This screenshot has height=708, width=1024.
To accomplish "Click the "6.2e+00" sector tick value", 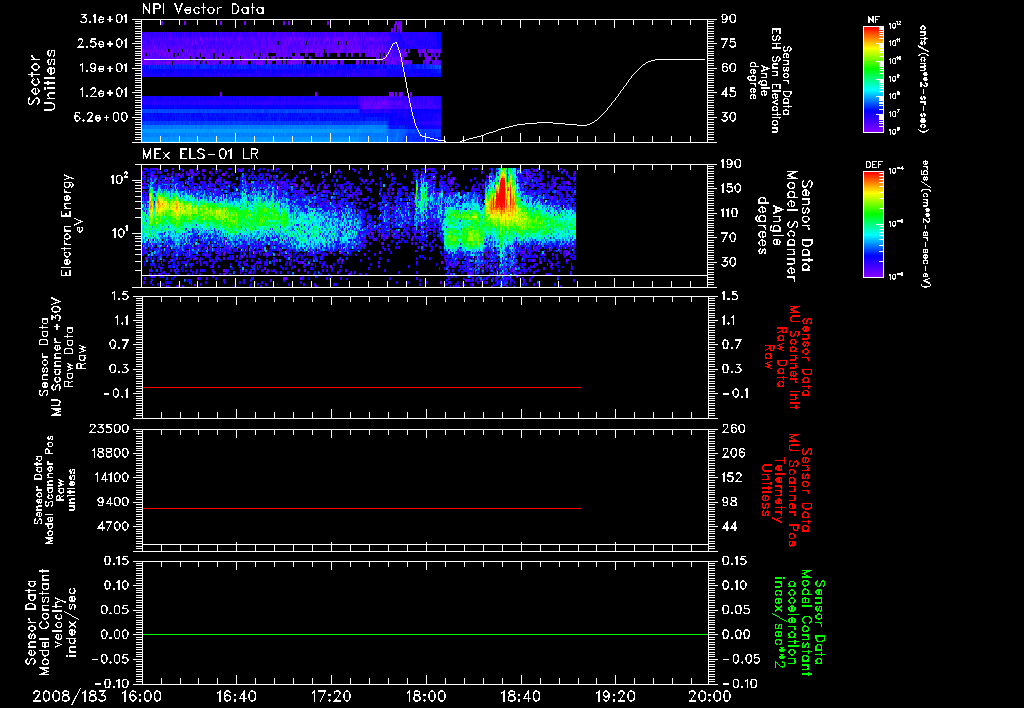I will [104, 118].
